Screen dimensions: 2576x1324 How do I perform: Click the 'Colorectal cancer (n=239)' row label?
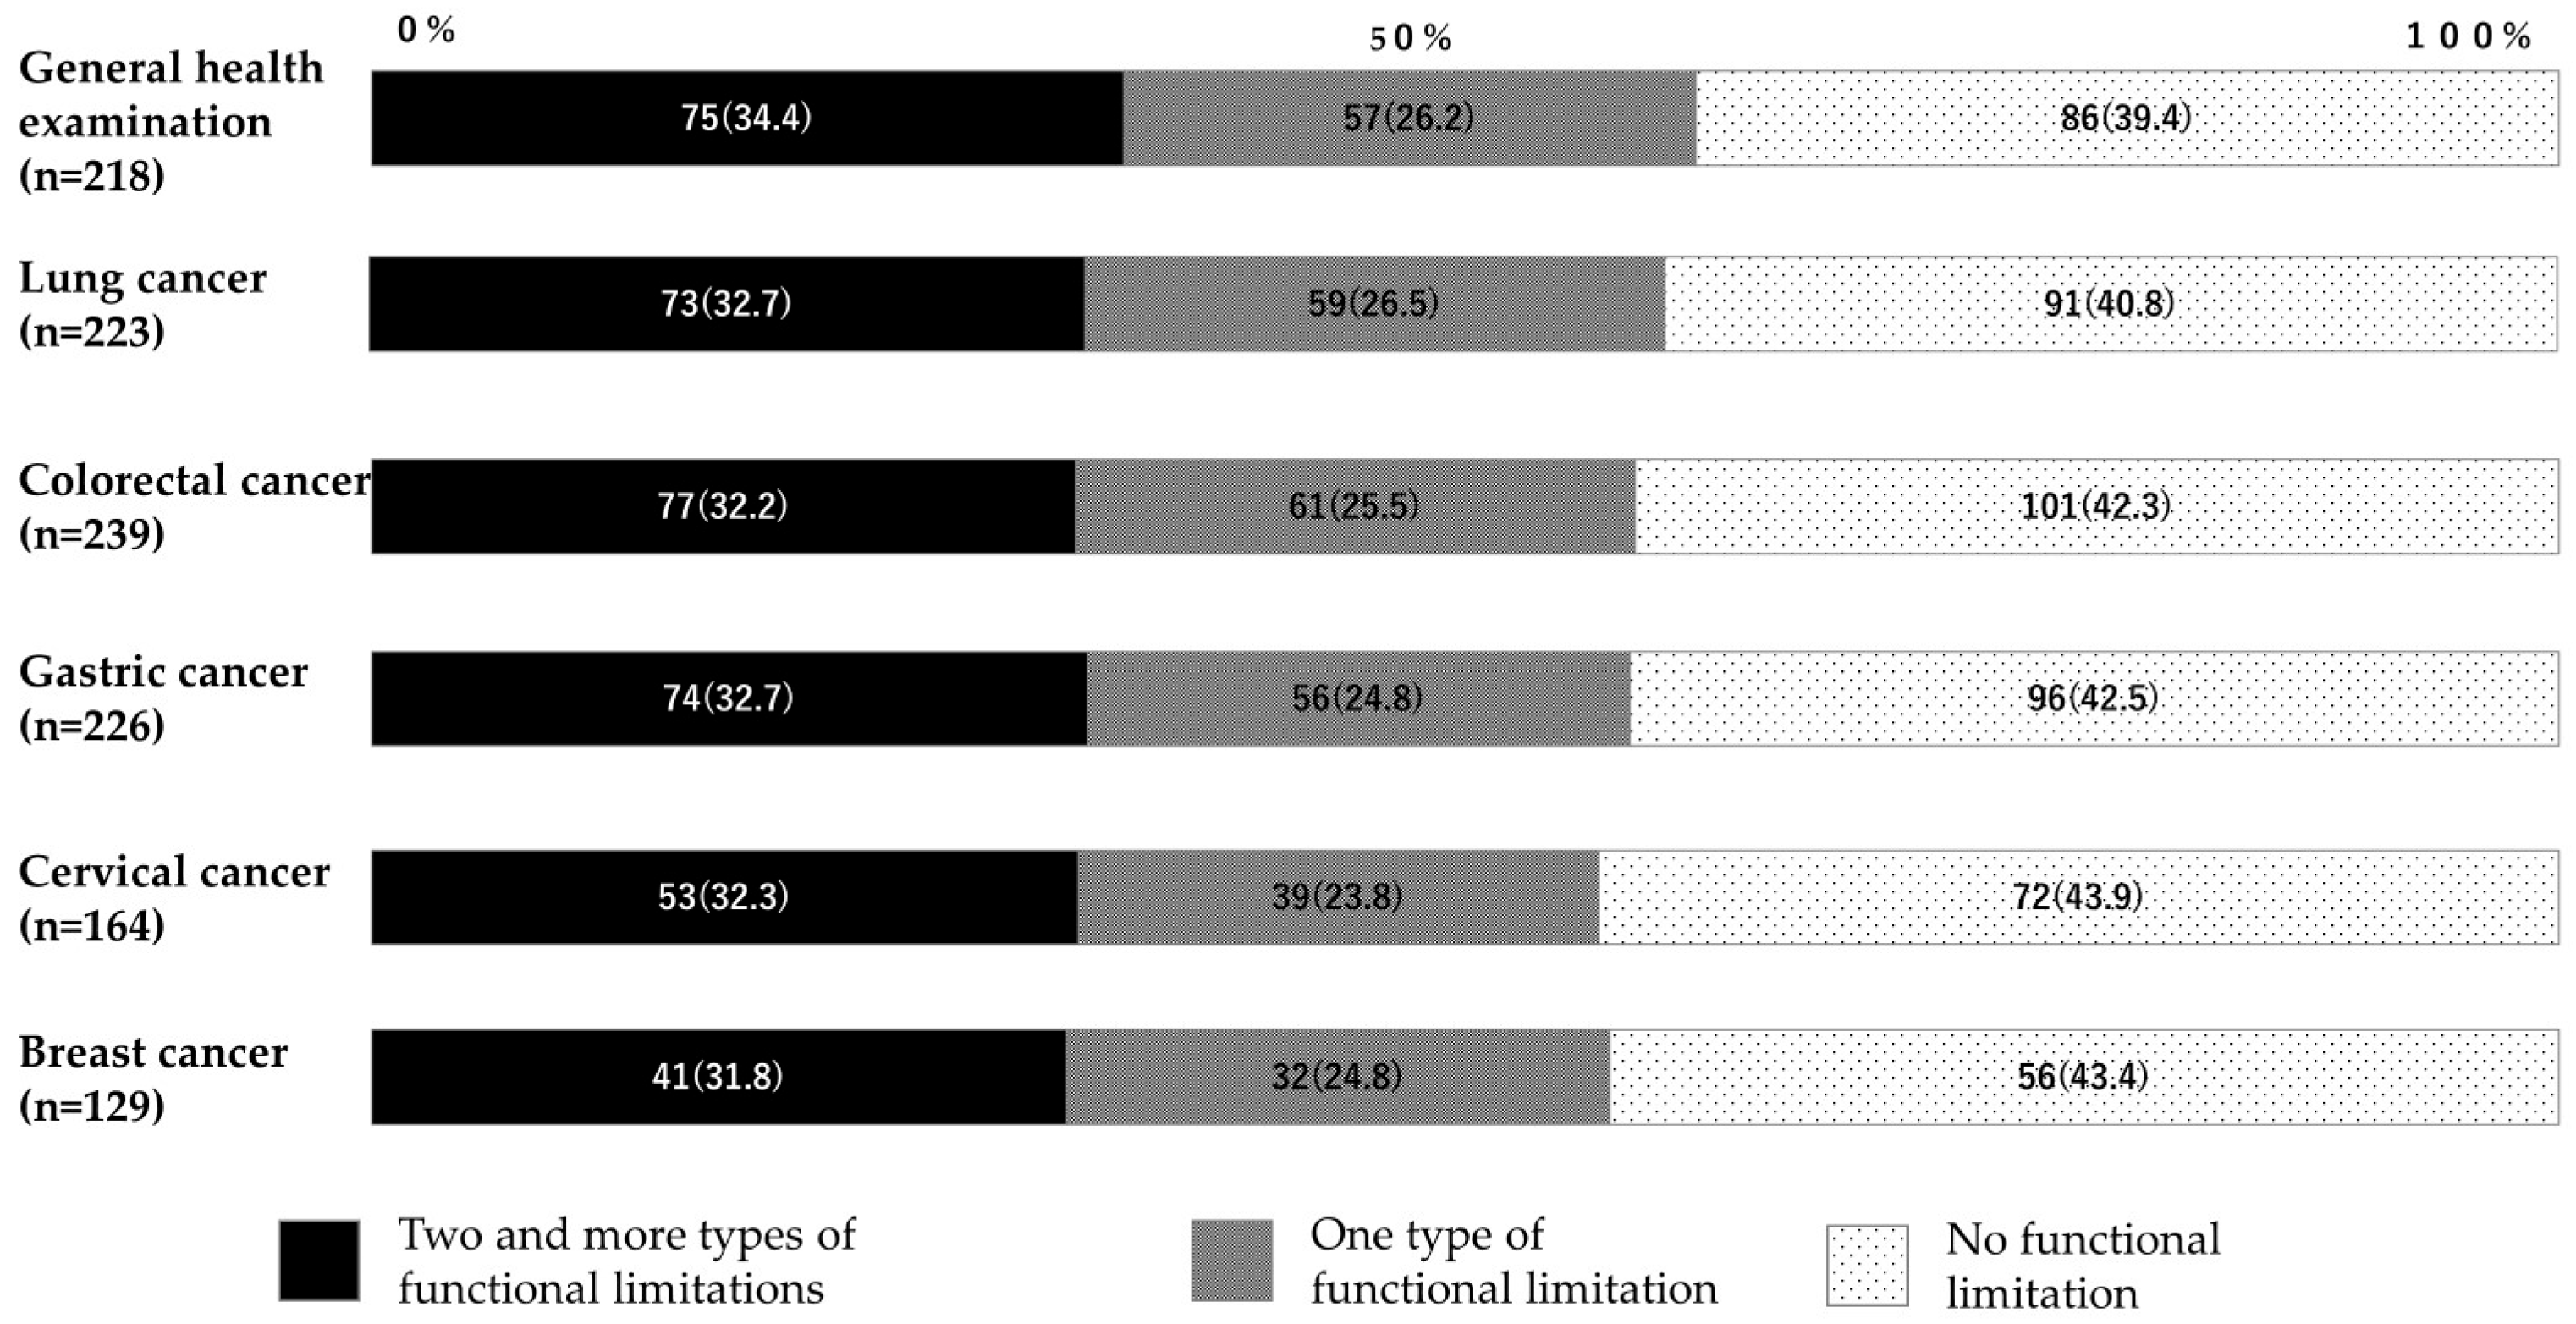pyautogui.click(x=194, y=507)
